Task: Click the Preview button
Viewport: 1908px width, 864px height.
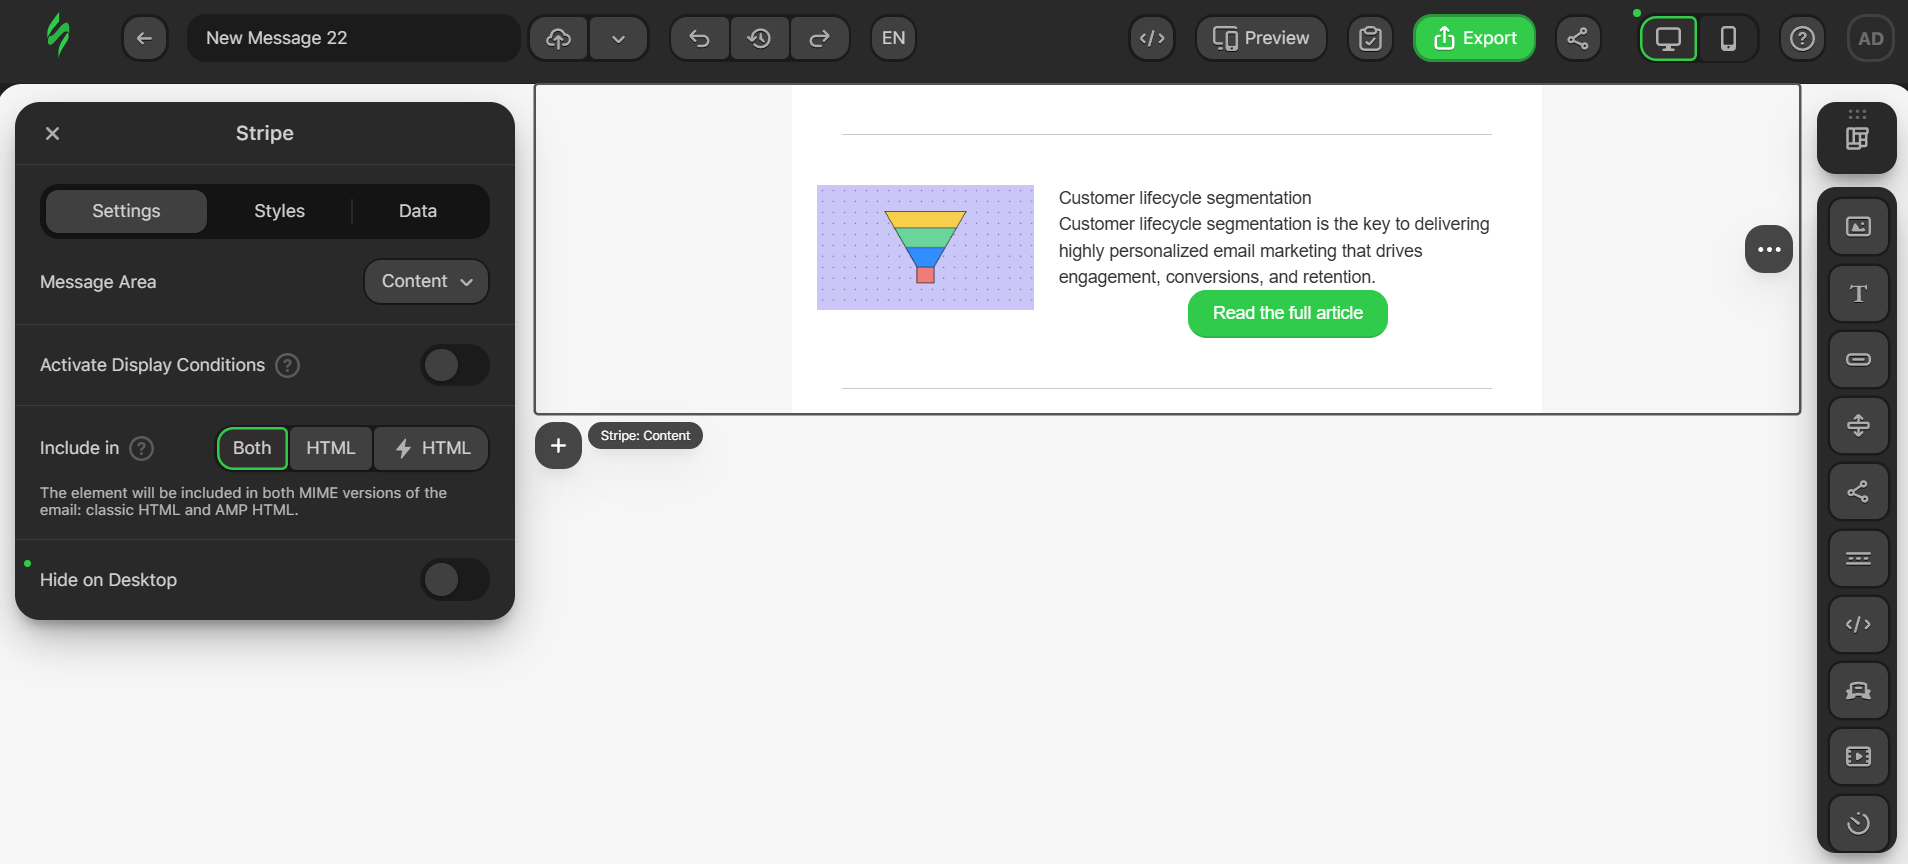Action: click(1261, 38)
